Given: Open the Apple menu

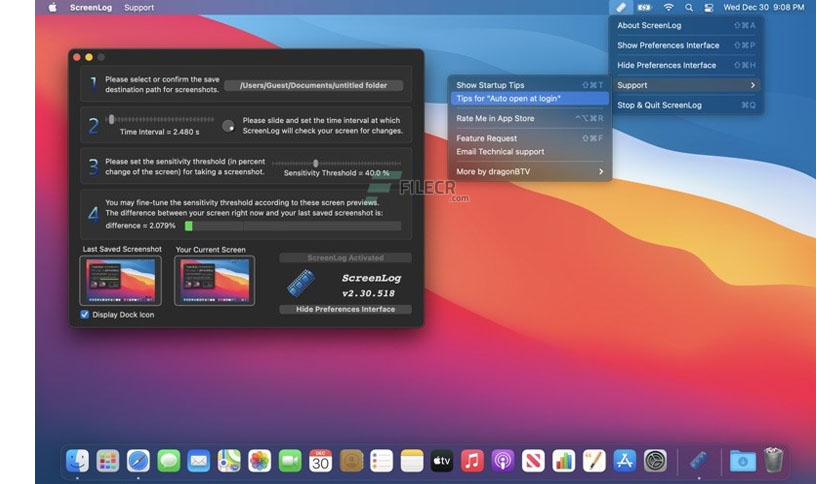Looking at the screenshot, I should click(x=52, y=7).
